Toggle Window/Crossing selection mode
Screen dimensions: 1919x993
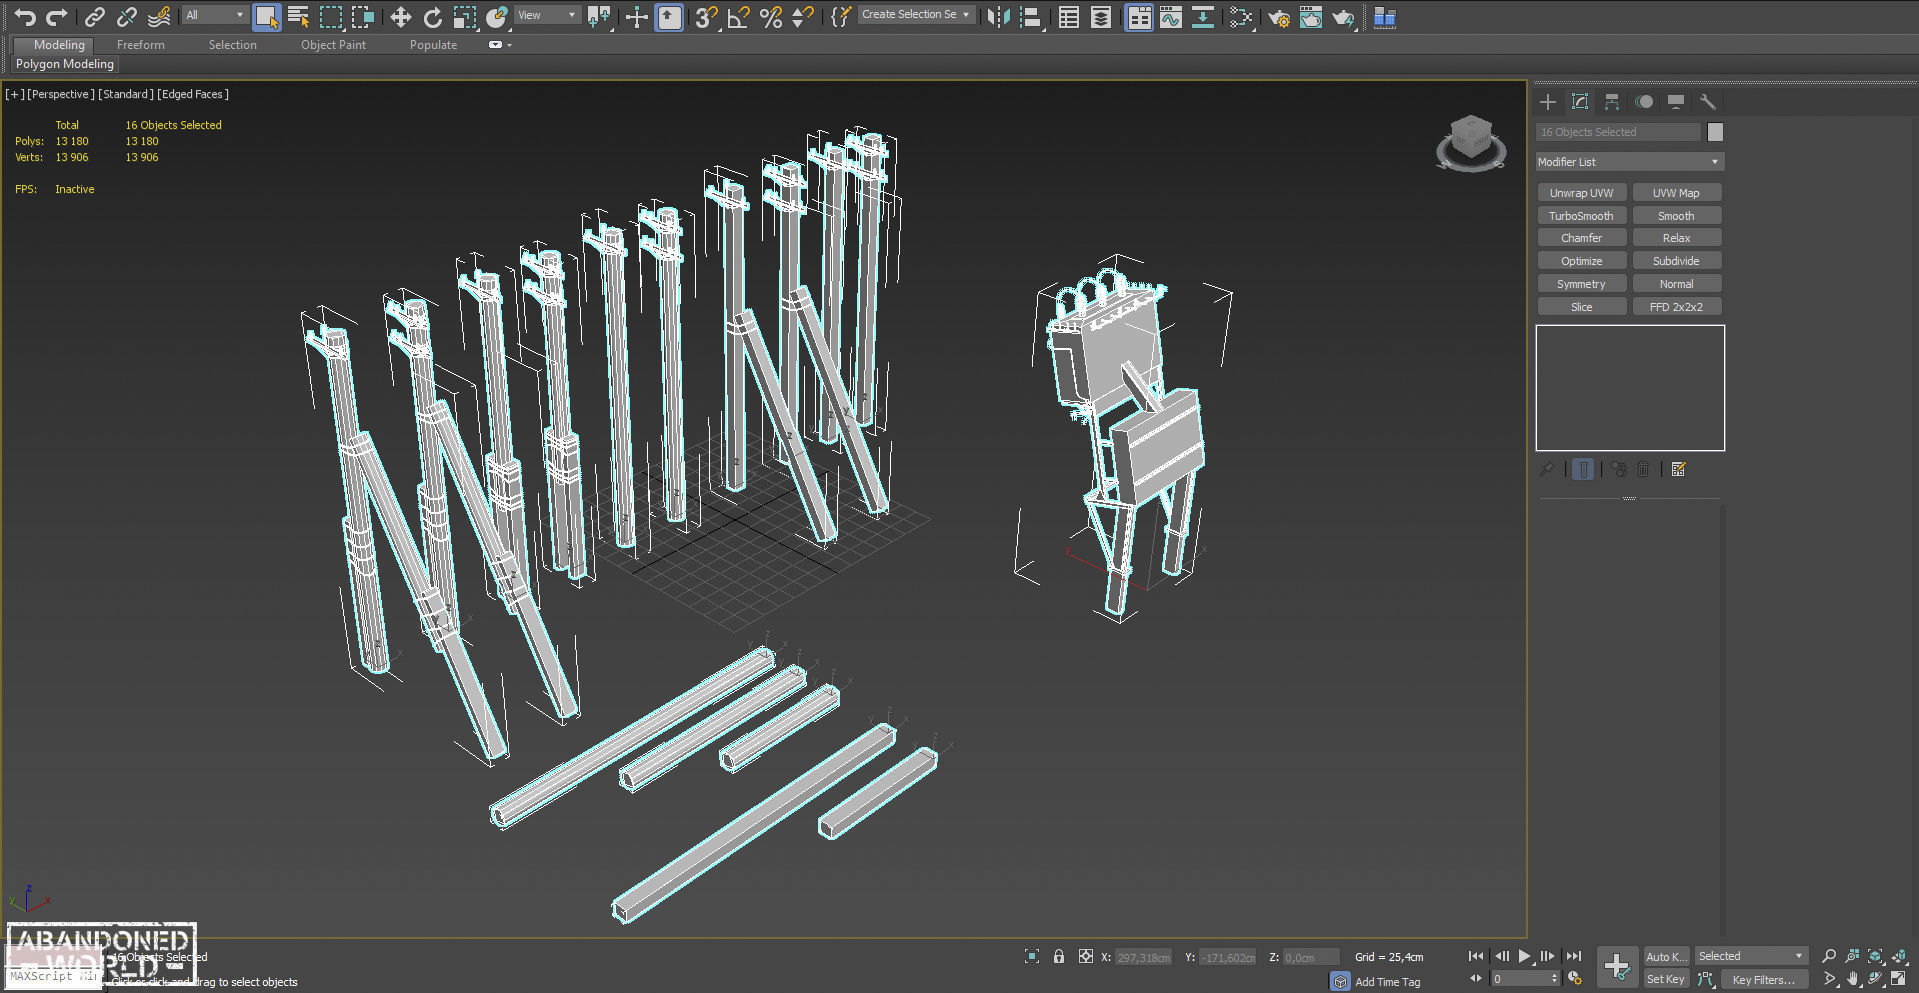[x=363, y=16]
